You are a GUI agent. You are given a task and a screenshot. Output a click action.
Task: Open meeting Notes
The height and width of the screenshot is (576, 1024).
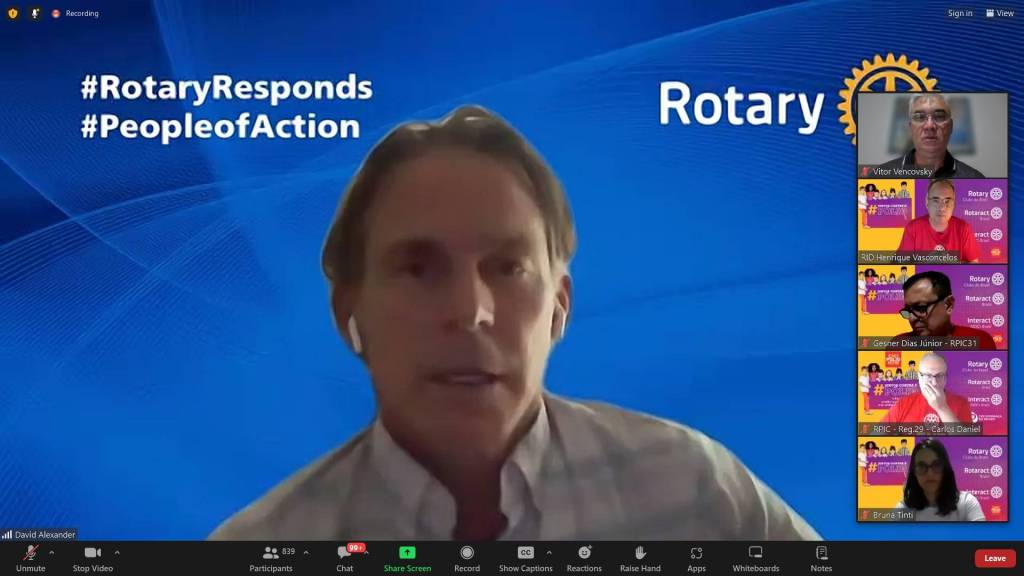821,557
